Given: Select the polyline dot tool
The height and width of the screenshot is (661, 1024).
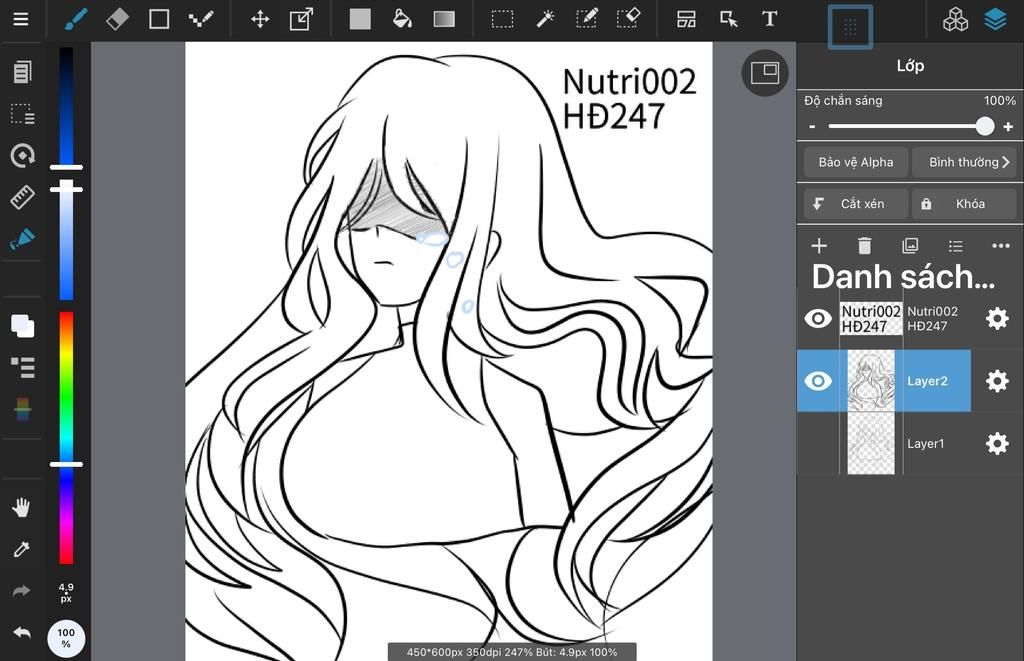Looking at the screenshot, I should pyautogui.click(x=200, y=19).
